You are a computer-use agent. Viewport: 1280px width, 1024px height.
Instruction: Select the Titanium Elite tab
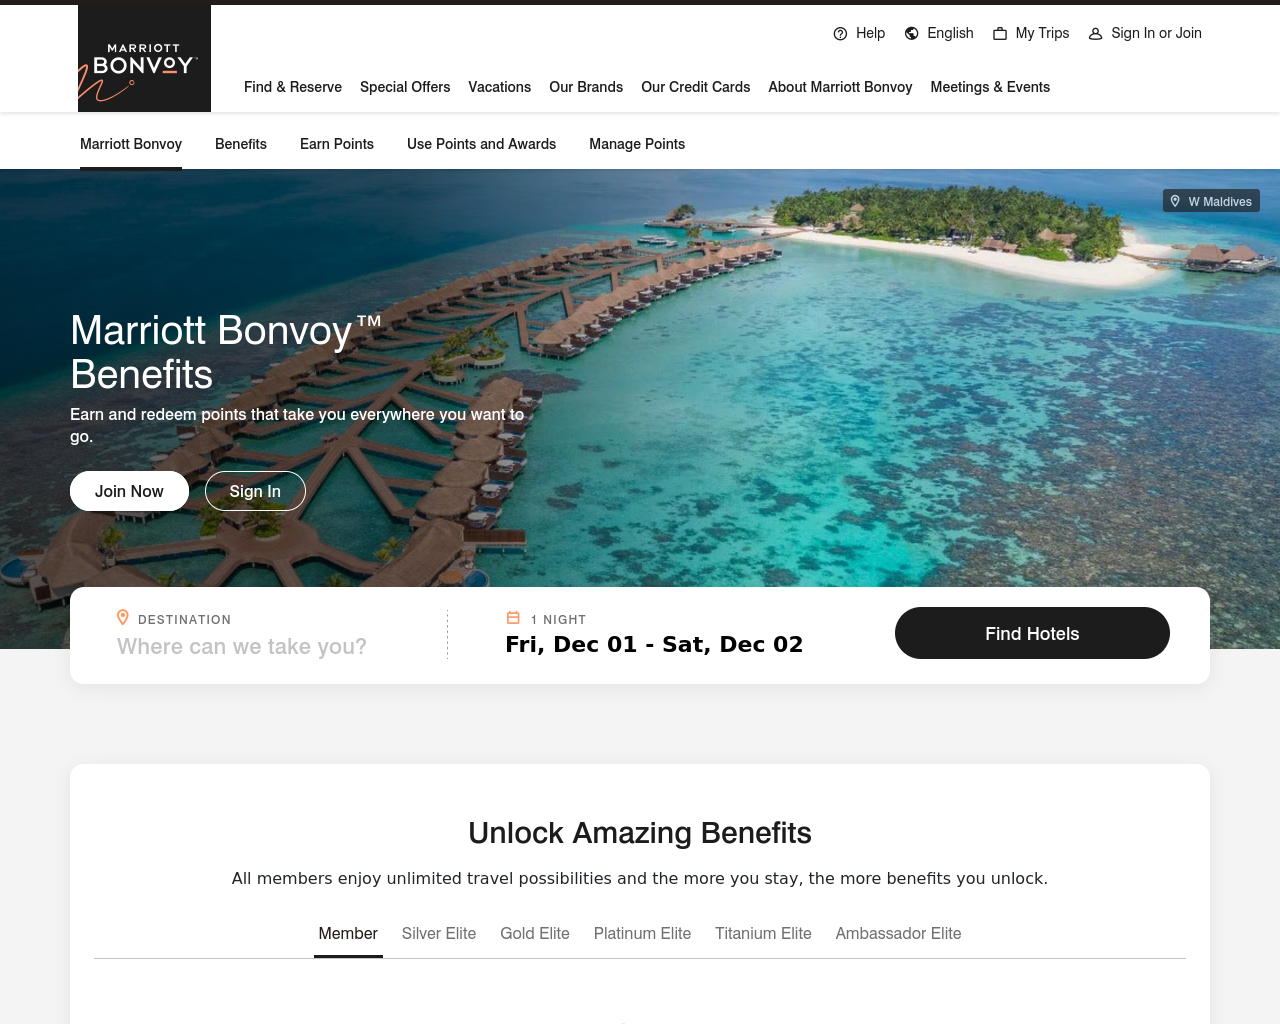(x=763, y=933)
